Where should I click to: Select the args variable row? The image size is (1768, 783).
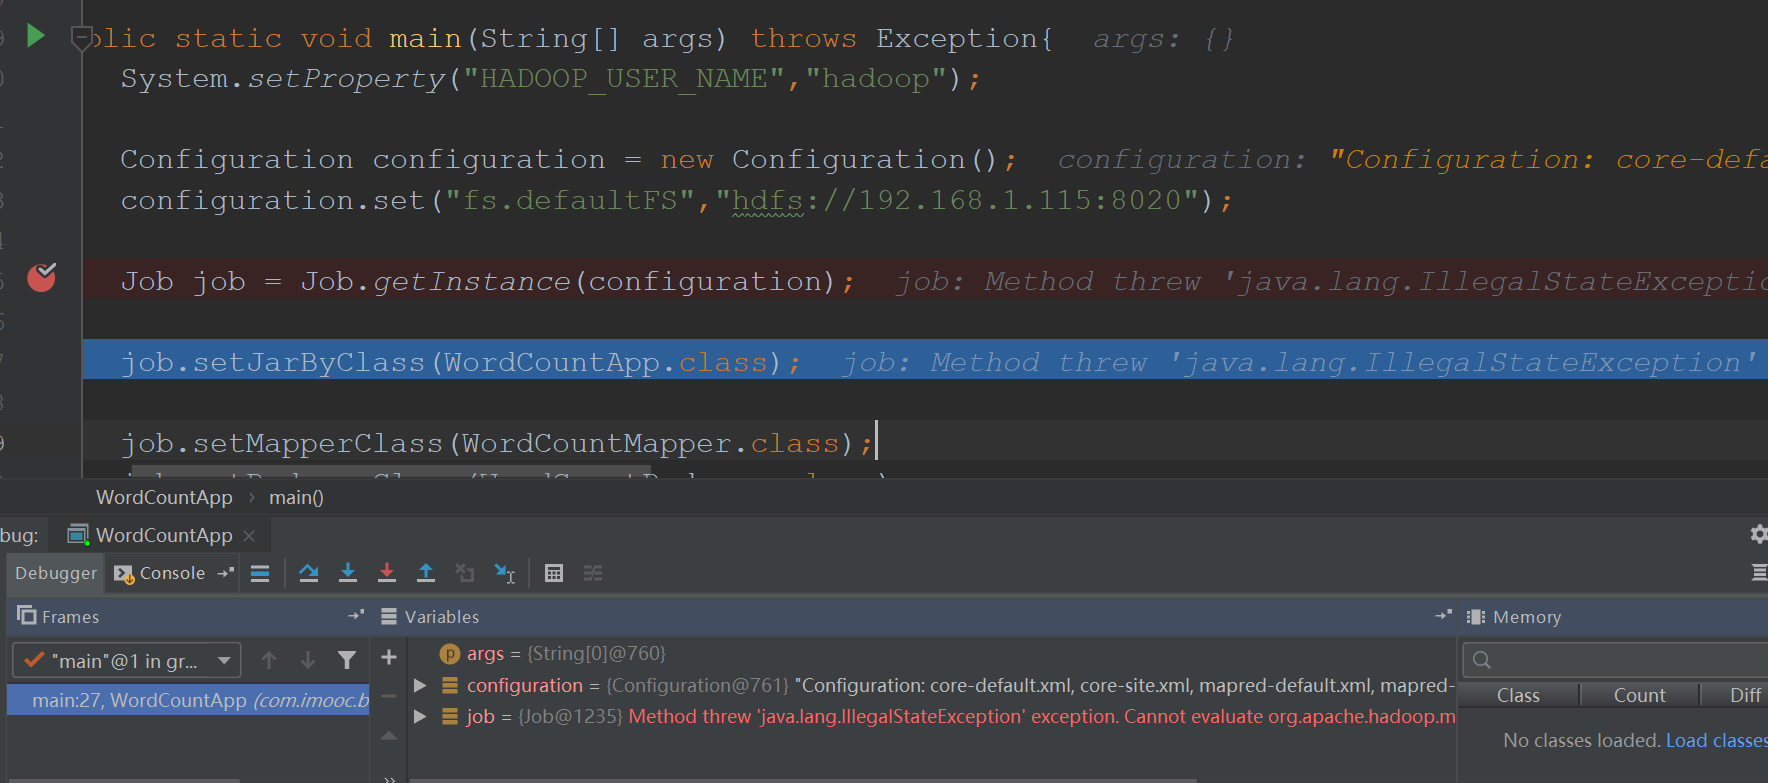coord(932,654)
